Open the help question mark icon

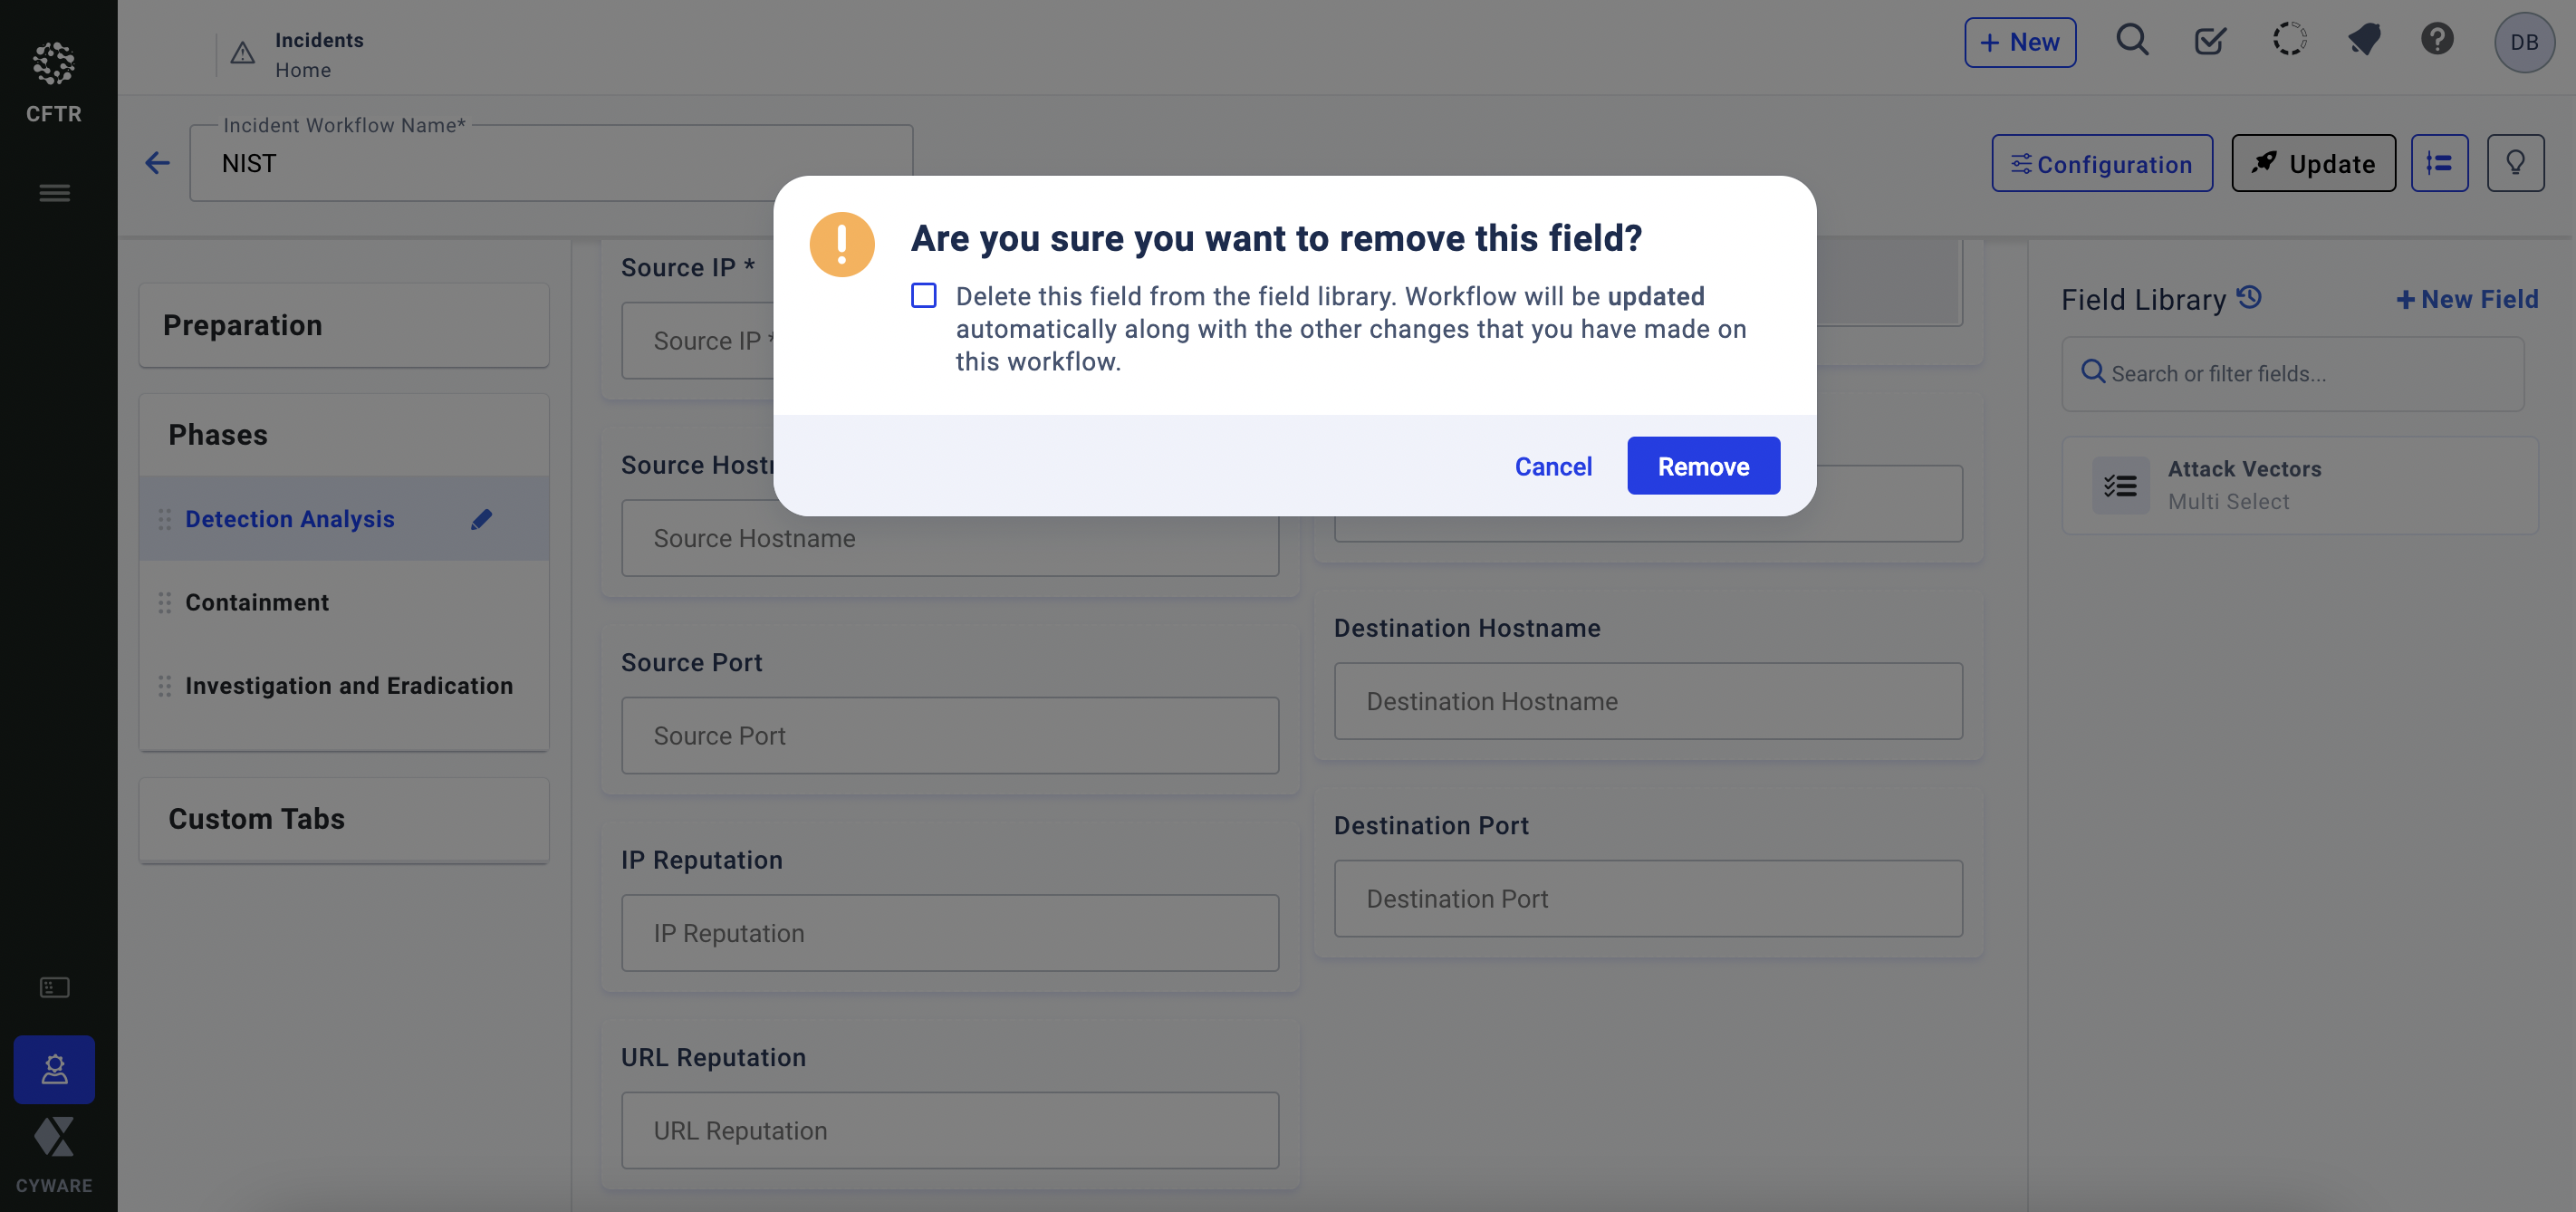2437,41
